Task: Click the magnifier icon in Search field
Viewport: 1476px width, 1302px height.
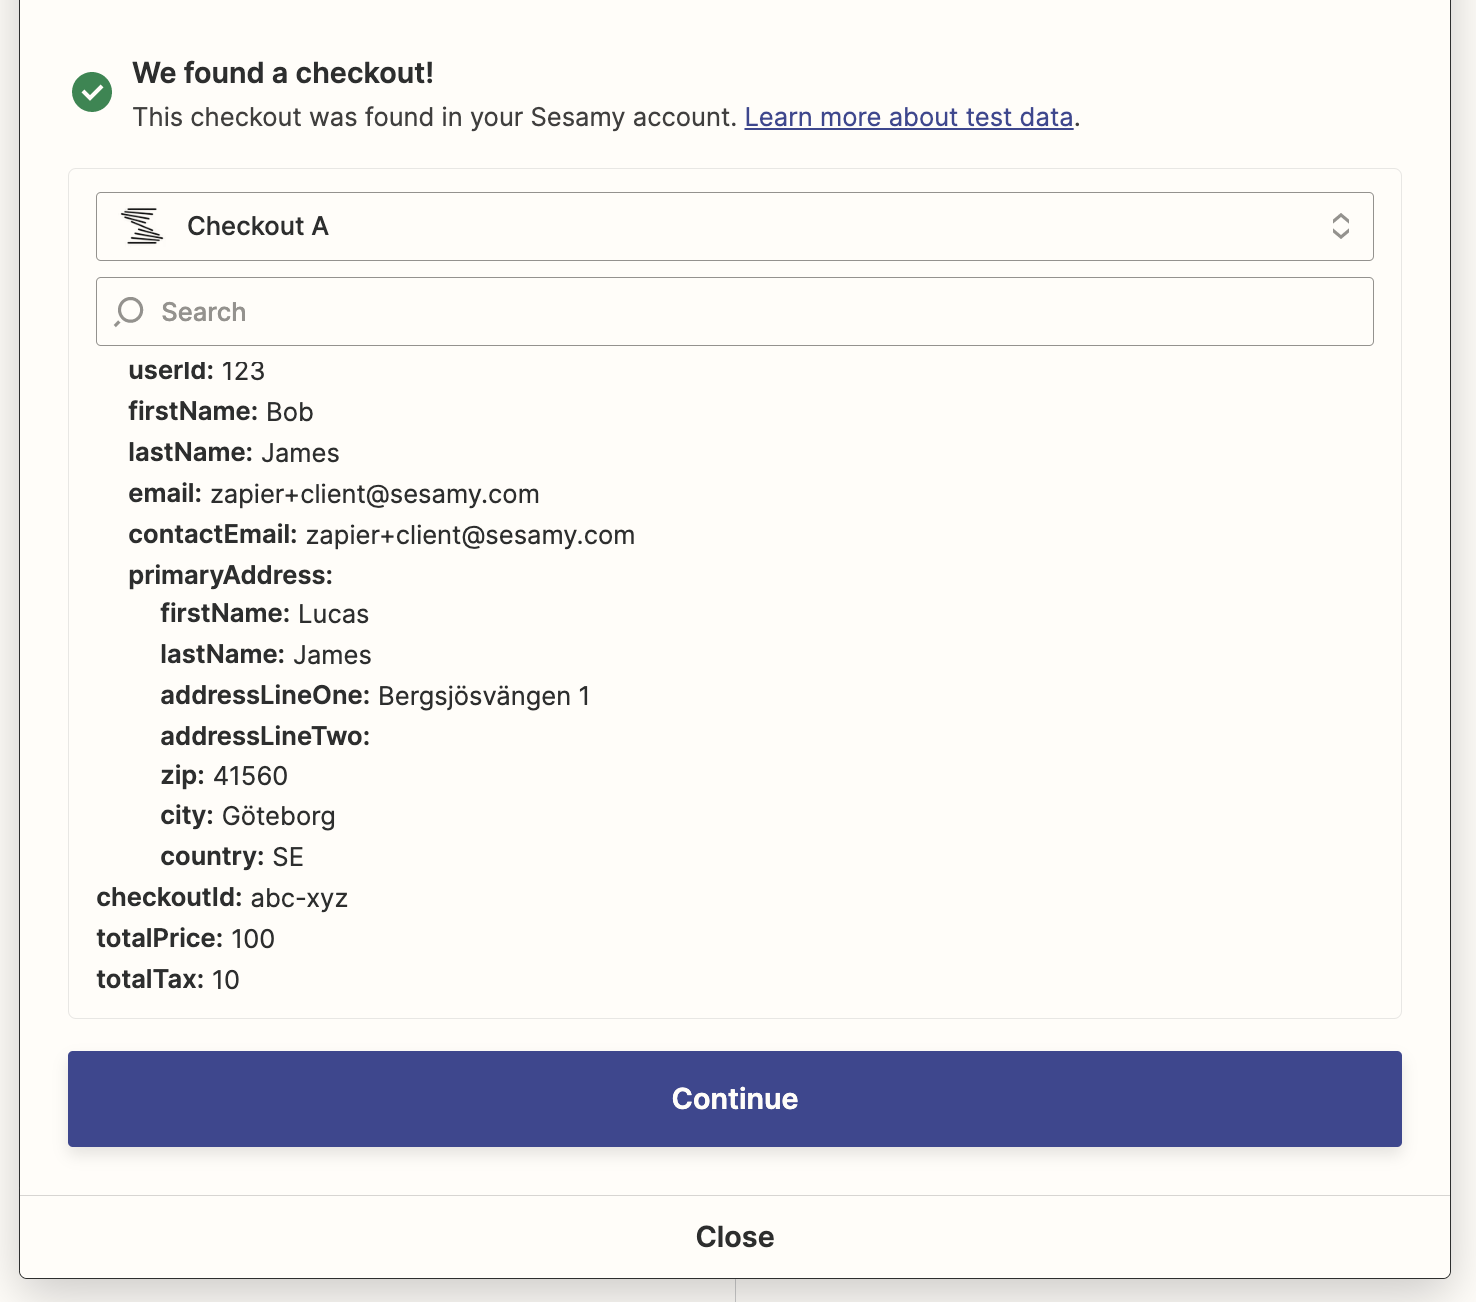Action: 129,312
